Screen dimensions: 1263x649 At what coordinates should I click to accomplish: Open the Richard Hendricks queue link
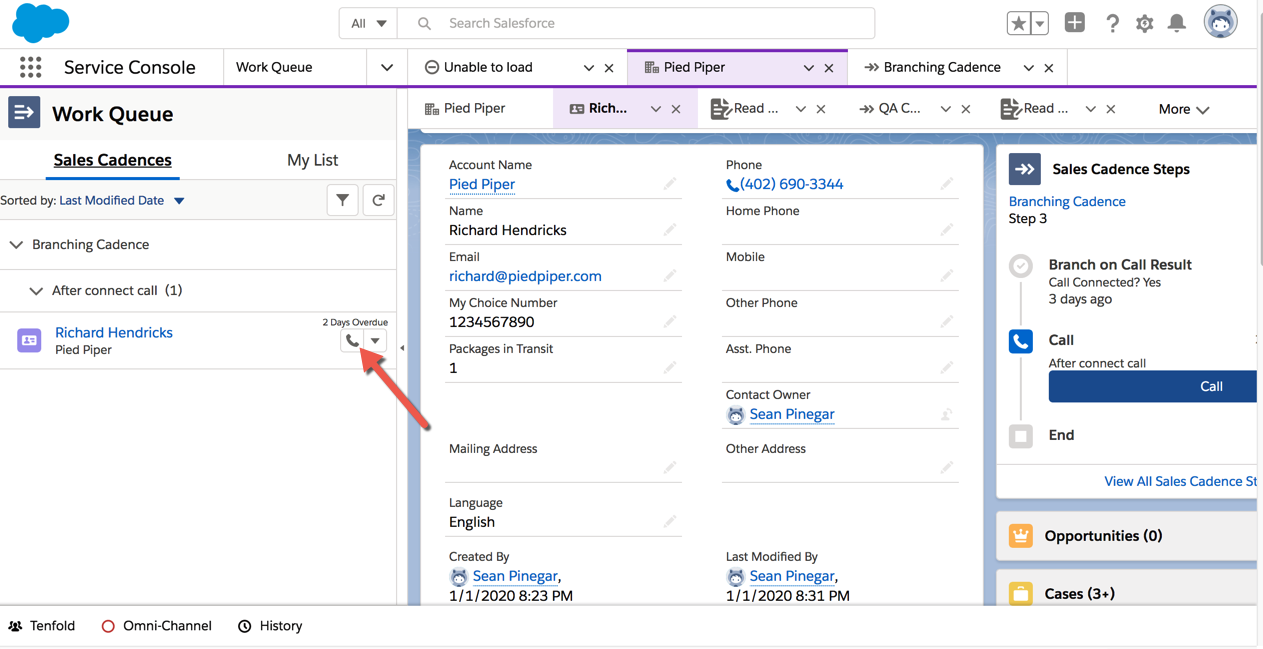click(114, 332)
